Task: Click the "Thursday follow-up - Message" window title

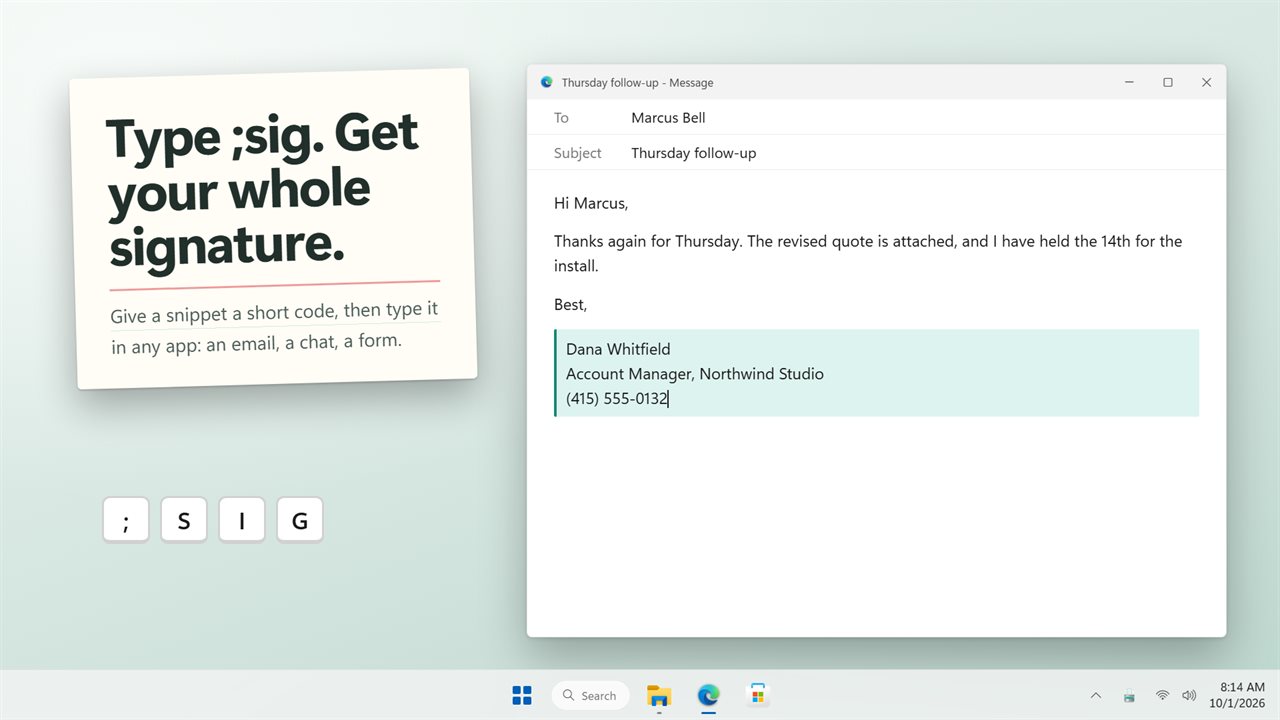Action: click(x=637, y=82)
